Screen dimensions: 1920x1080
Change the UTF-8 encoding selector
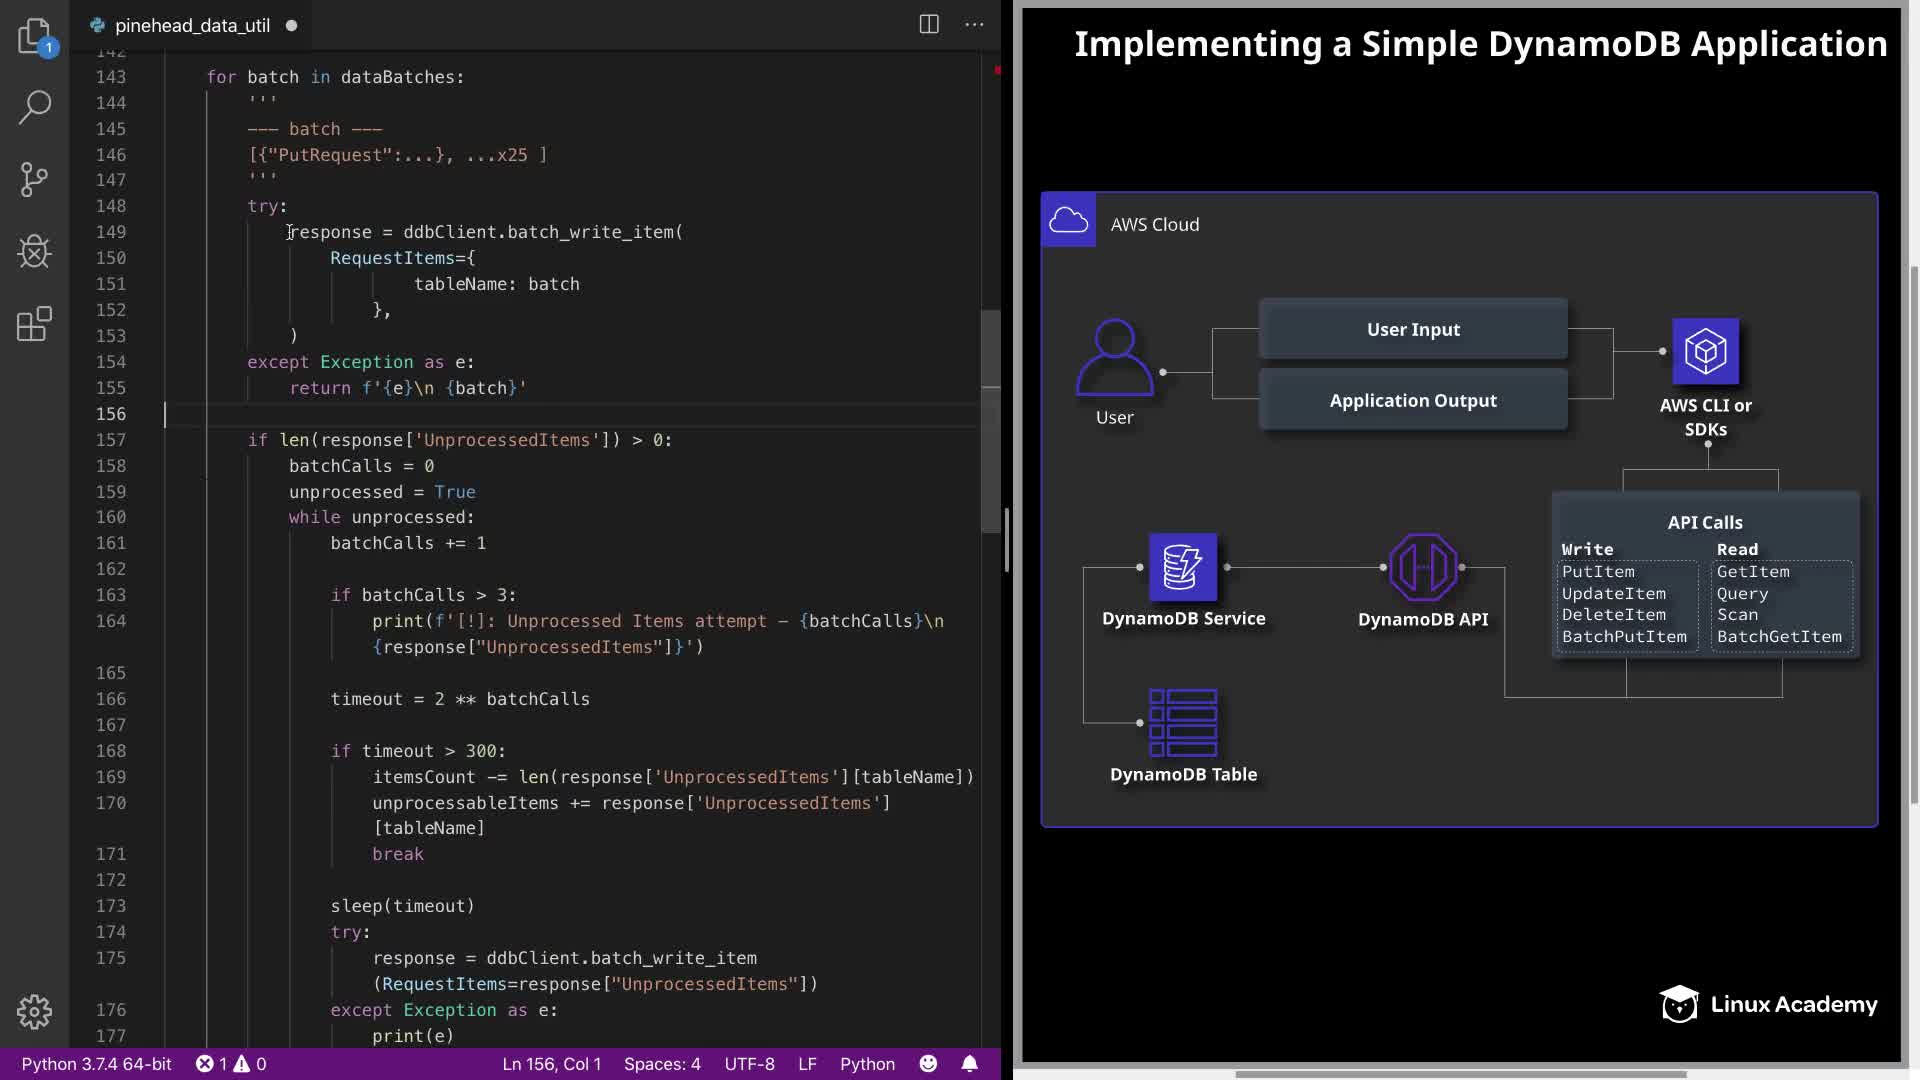pos(749,1063)
